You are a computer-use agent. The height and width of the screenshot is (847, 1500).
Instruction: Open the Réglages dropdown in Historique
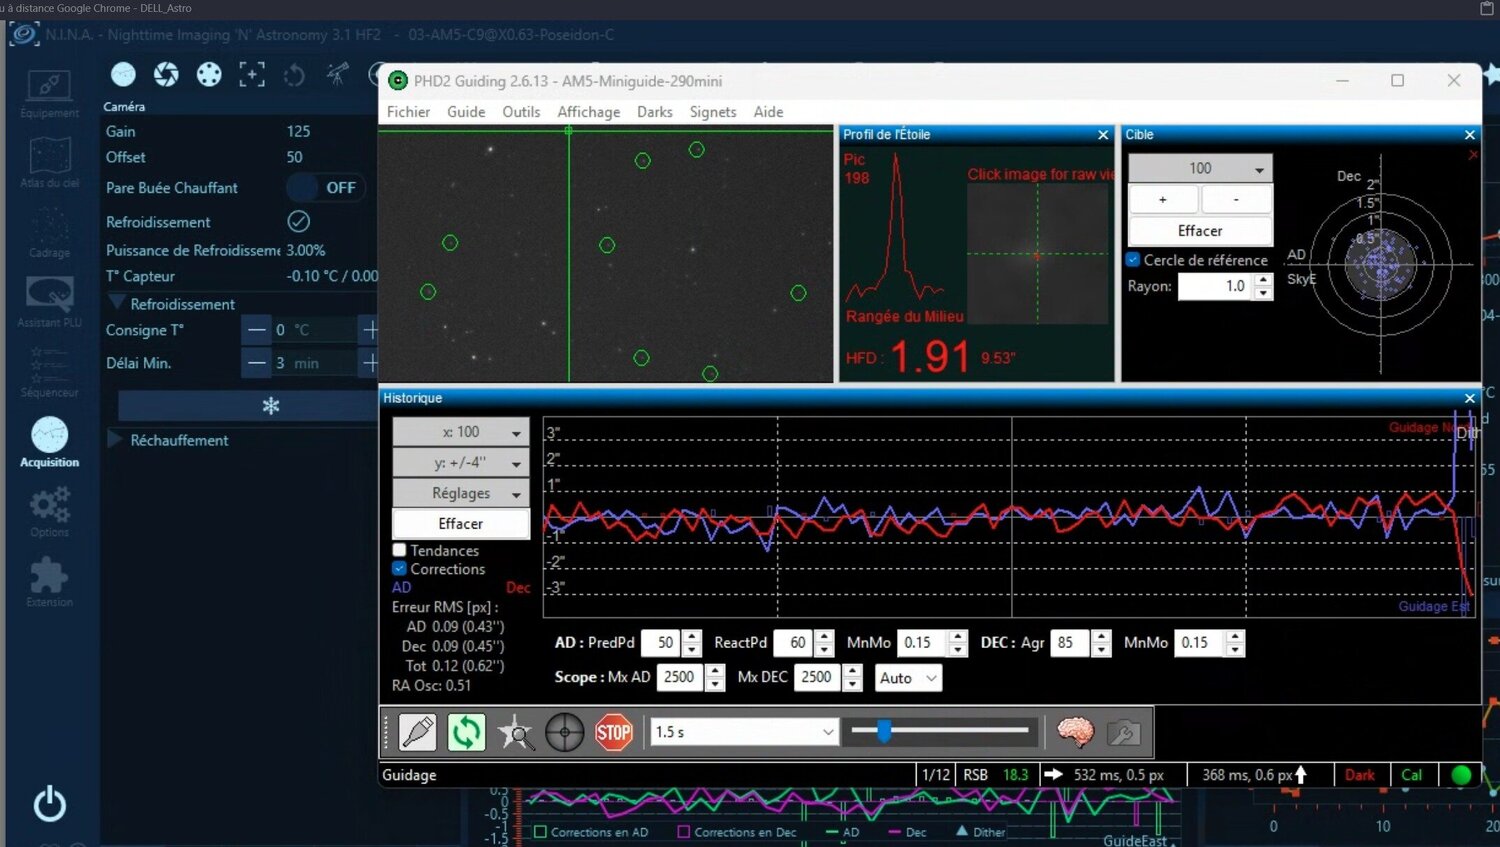(x=461, y=493)
